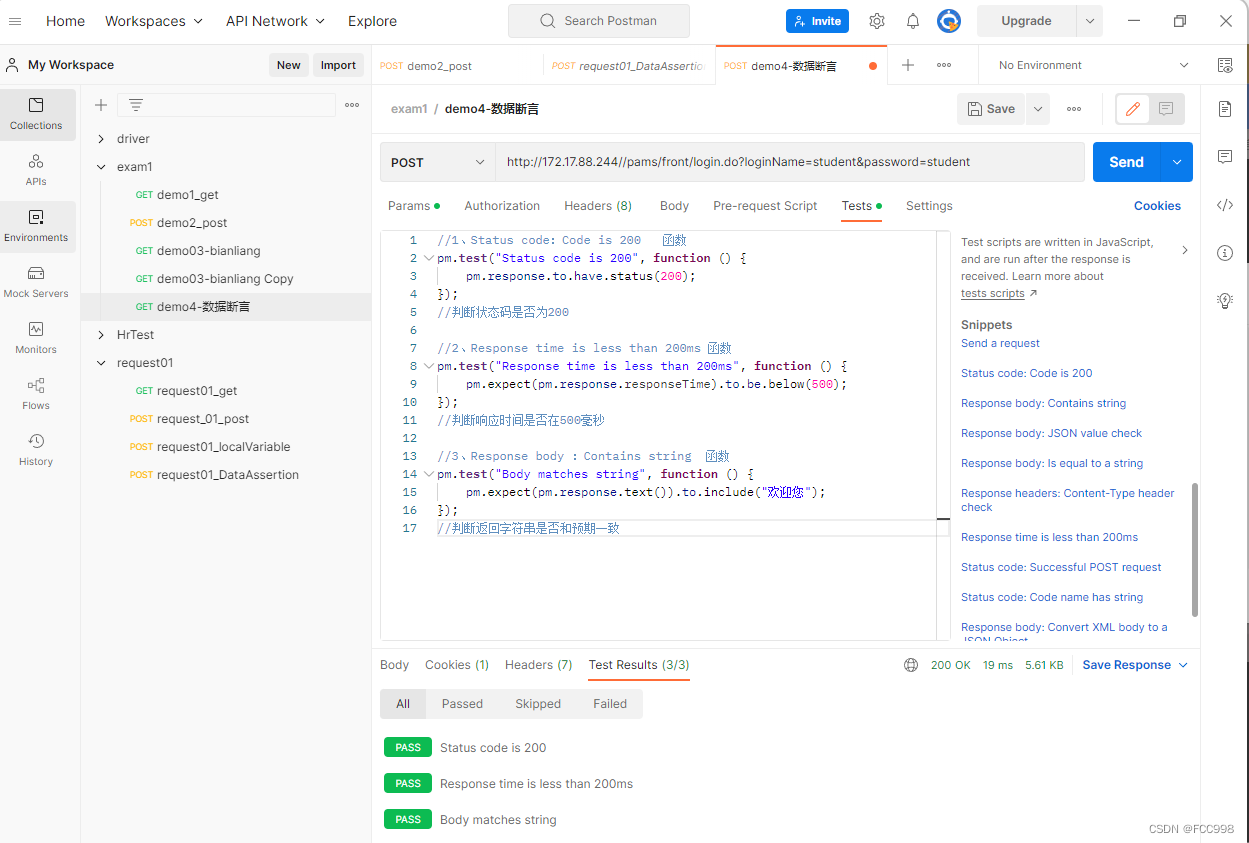
Task: Click the Search Postman box
Action: (x=599, y=21)
